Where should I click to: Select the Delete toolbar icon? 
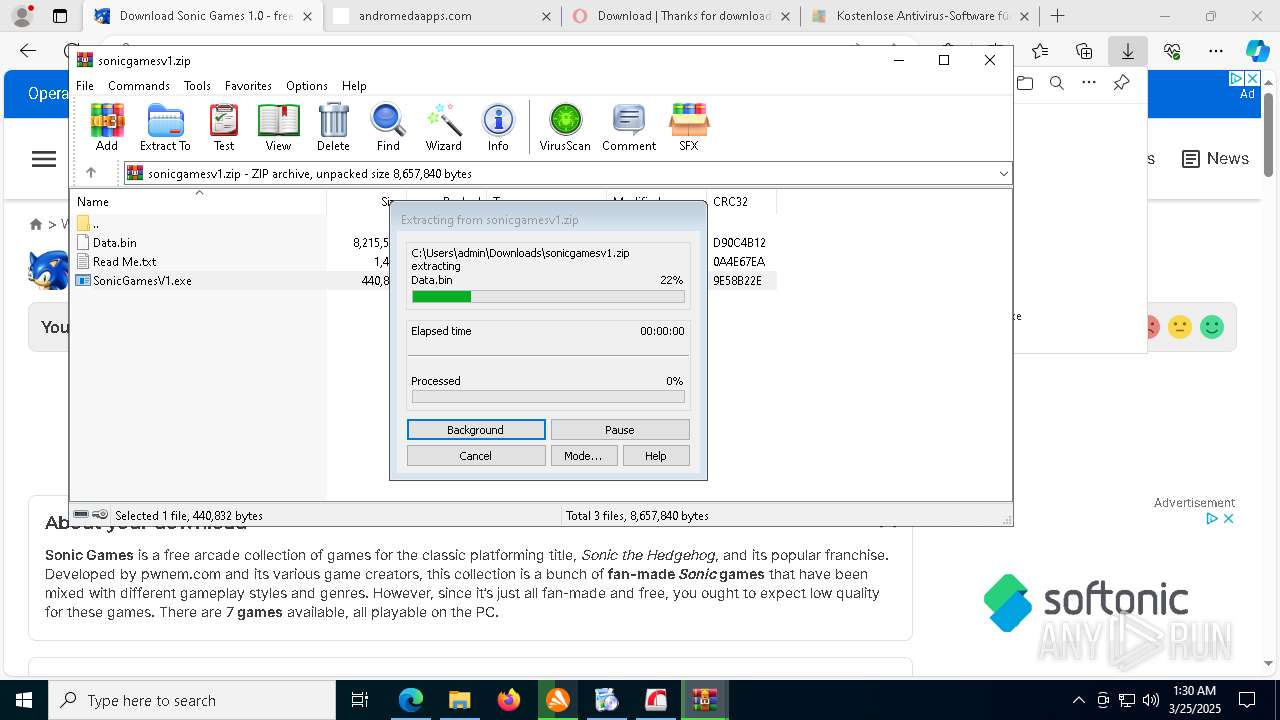click(333, 127)
